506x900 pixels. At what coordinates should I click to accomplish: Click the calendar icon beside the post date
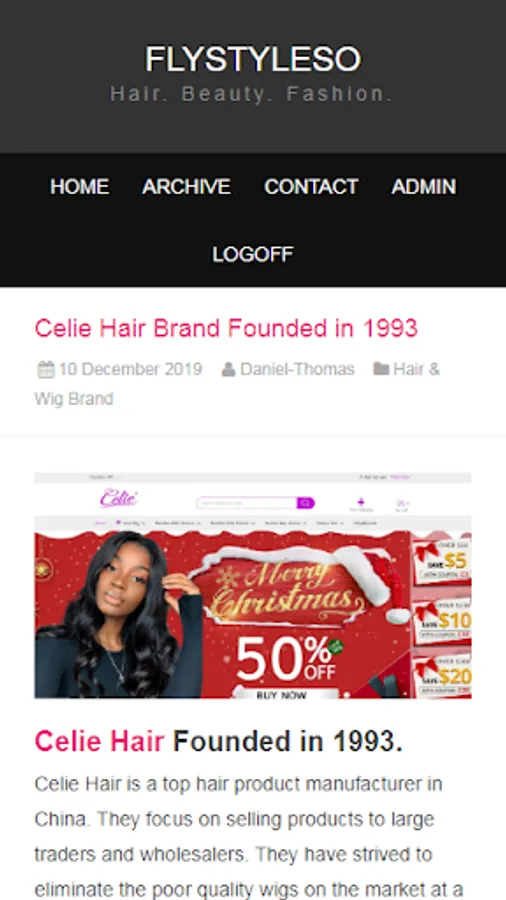(x=46, y=369)
